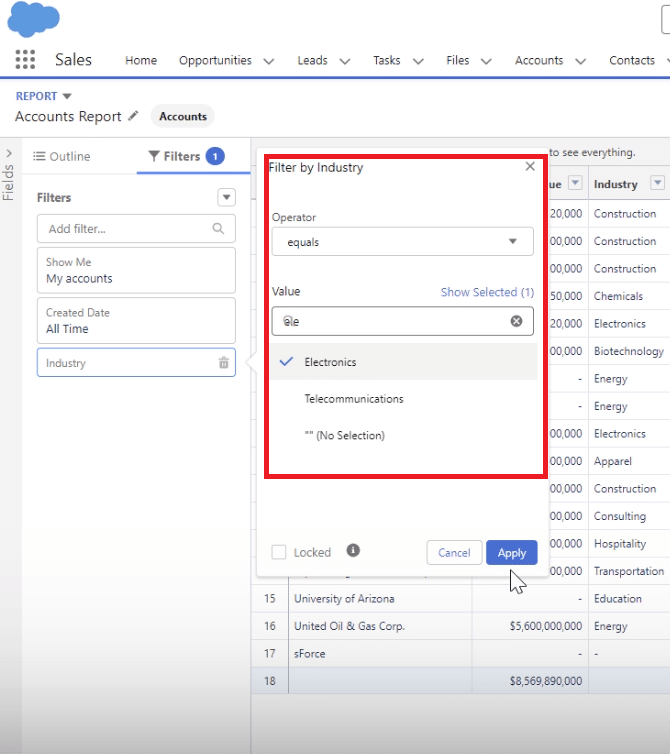Click United Oil & Gas Corp. cell
Screen dimensions: 670x754
380,626
